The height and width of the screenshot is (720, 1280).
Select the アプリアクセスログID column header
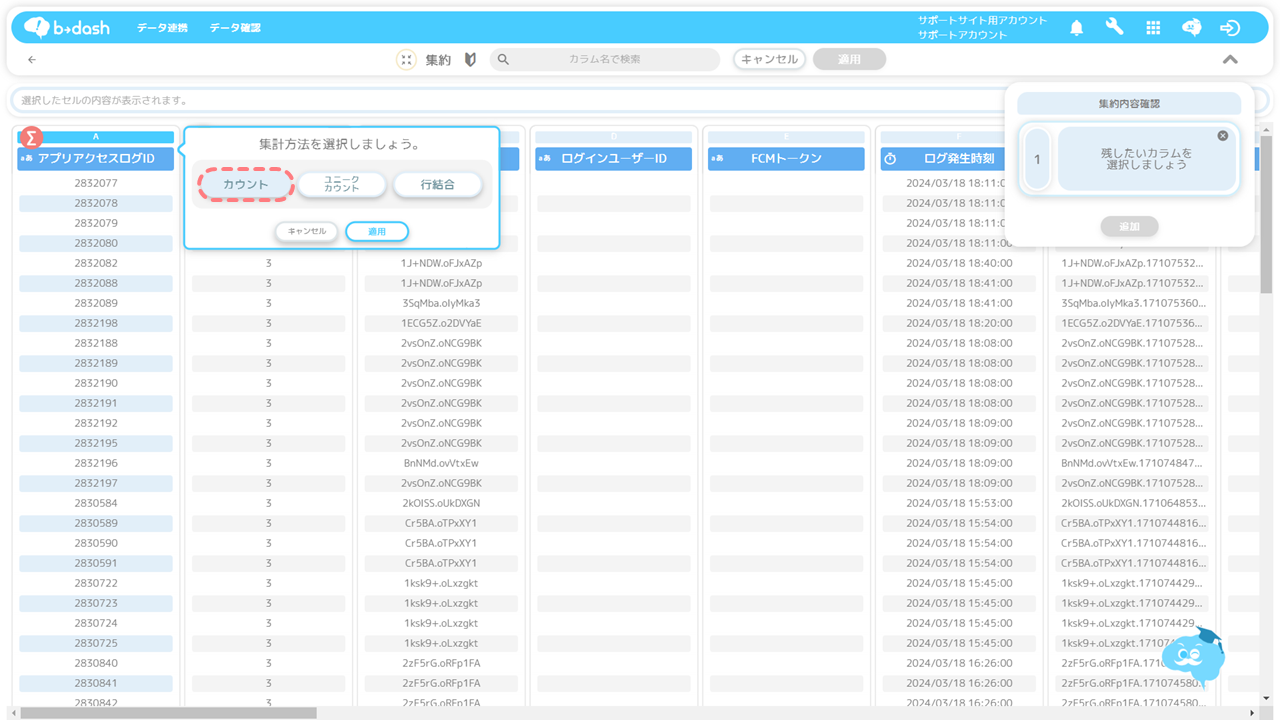[x=96, y=159]
